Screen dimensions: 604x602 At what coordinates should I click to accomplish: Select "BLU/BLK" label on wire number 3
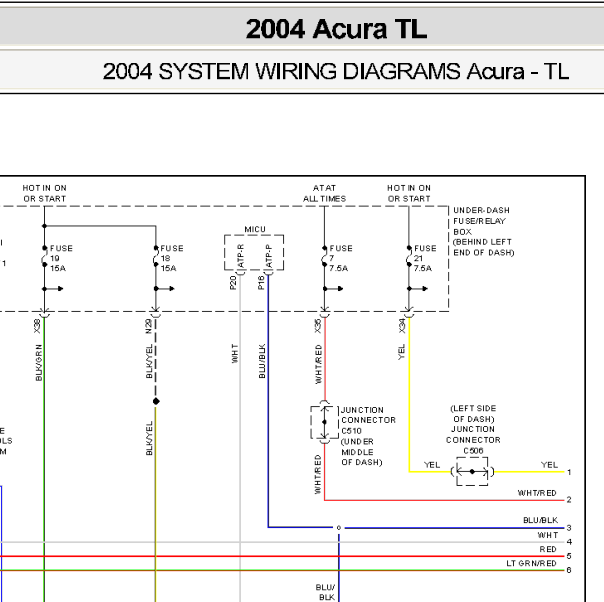[x=540, y=520]
